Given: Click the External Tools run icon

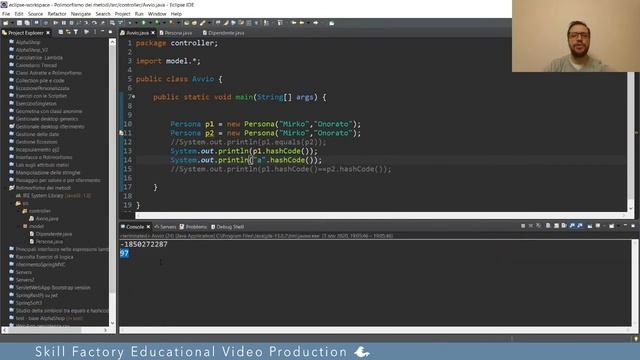Looking at the screenshot, I should point(171,23).
